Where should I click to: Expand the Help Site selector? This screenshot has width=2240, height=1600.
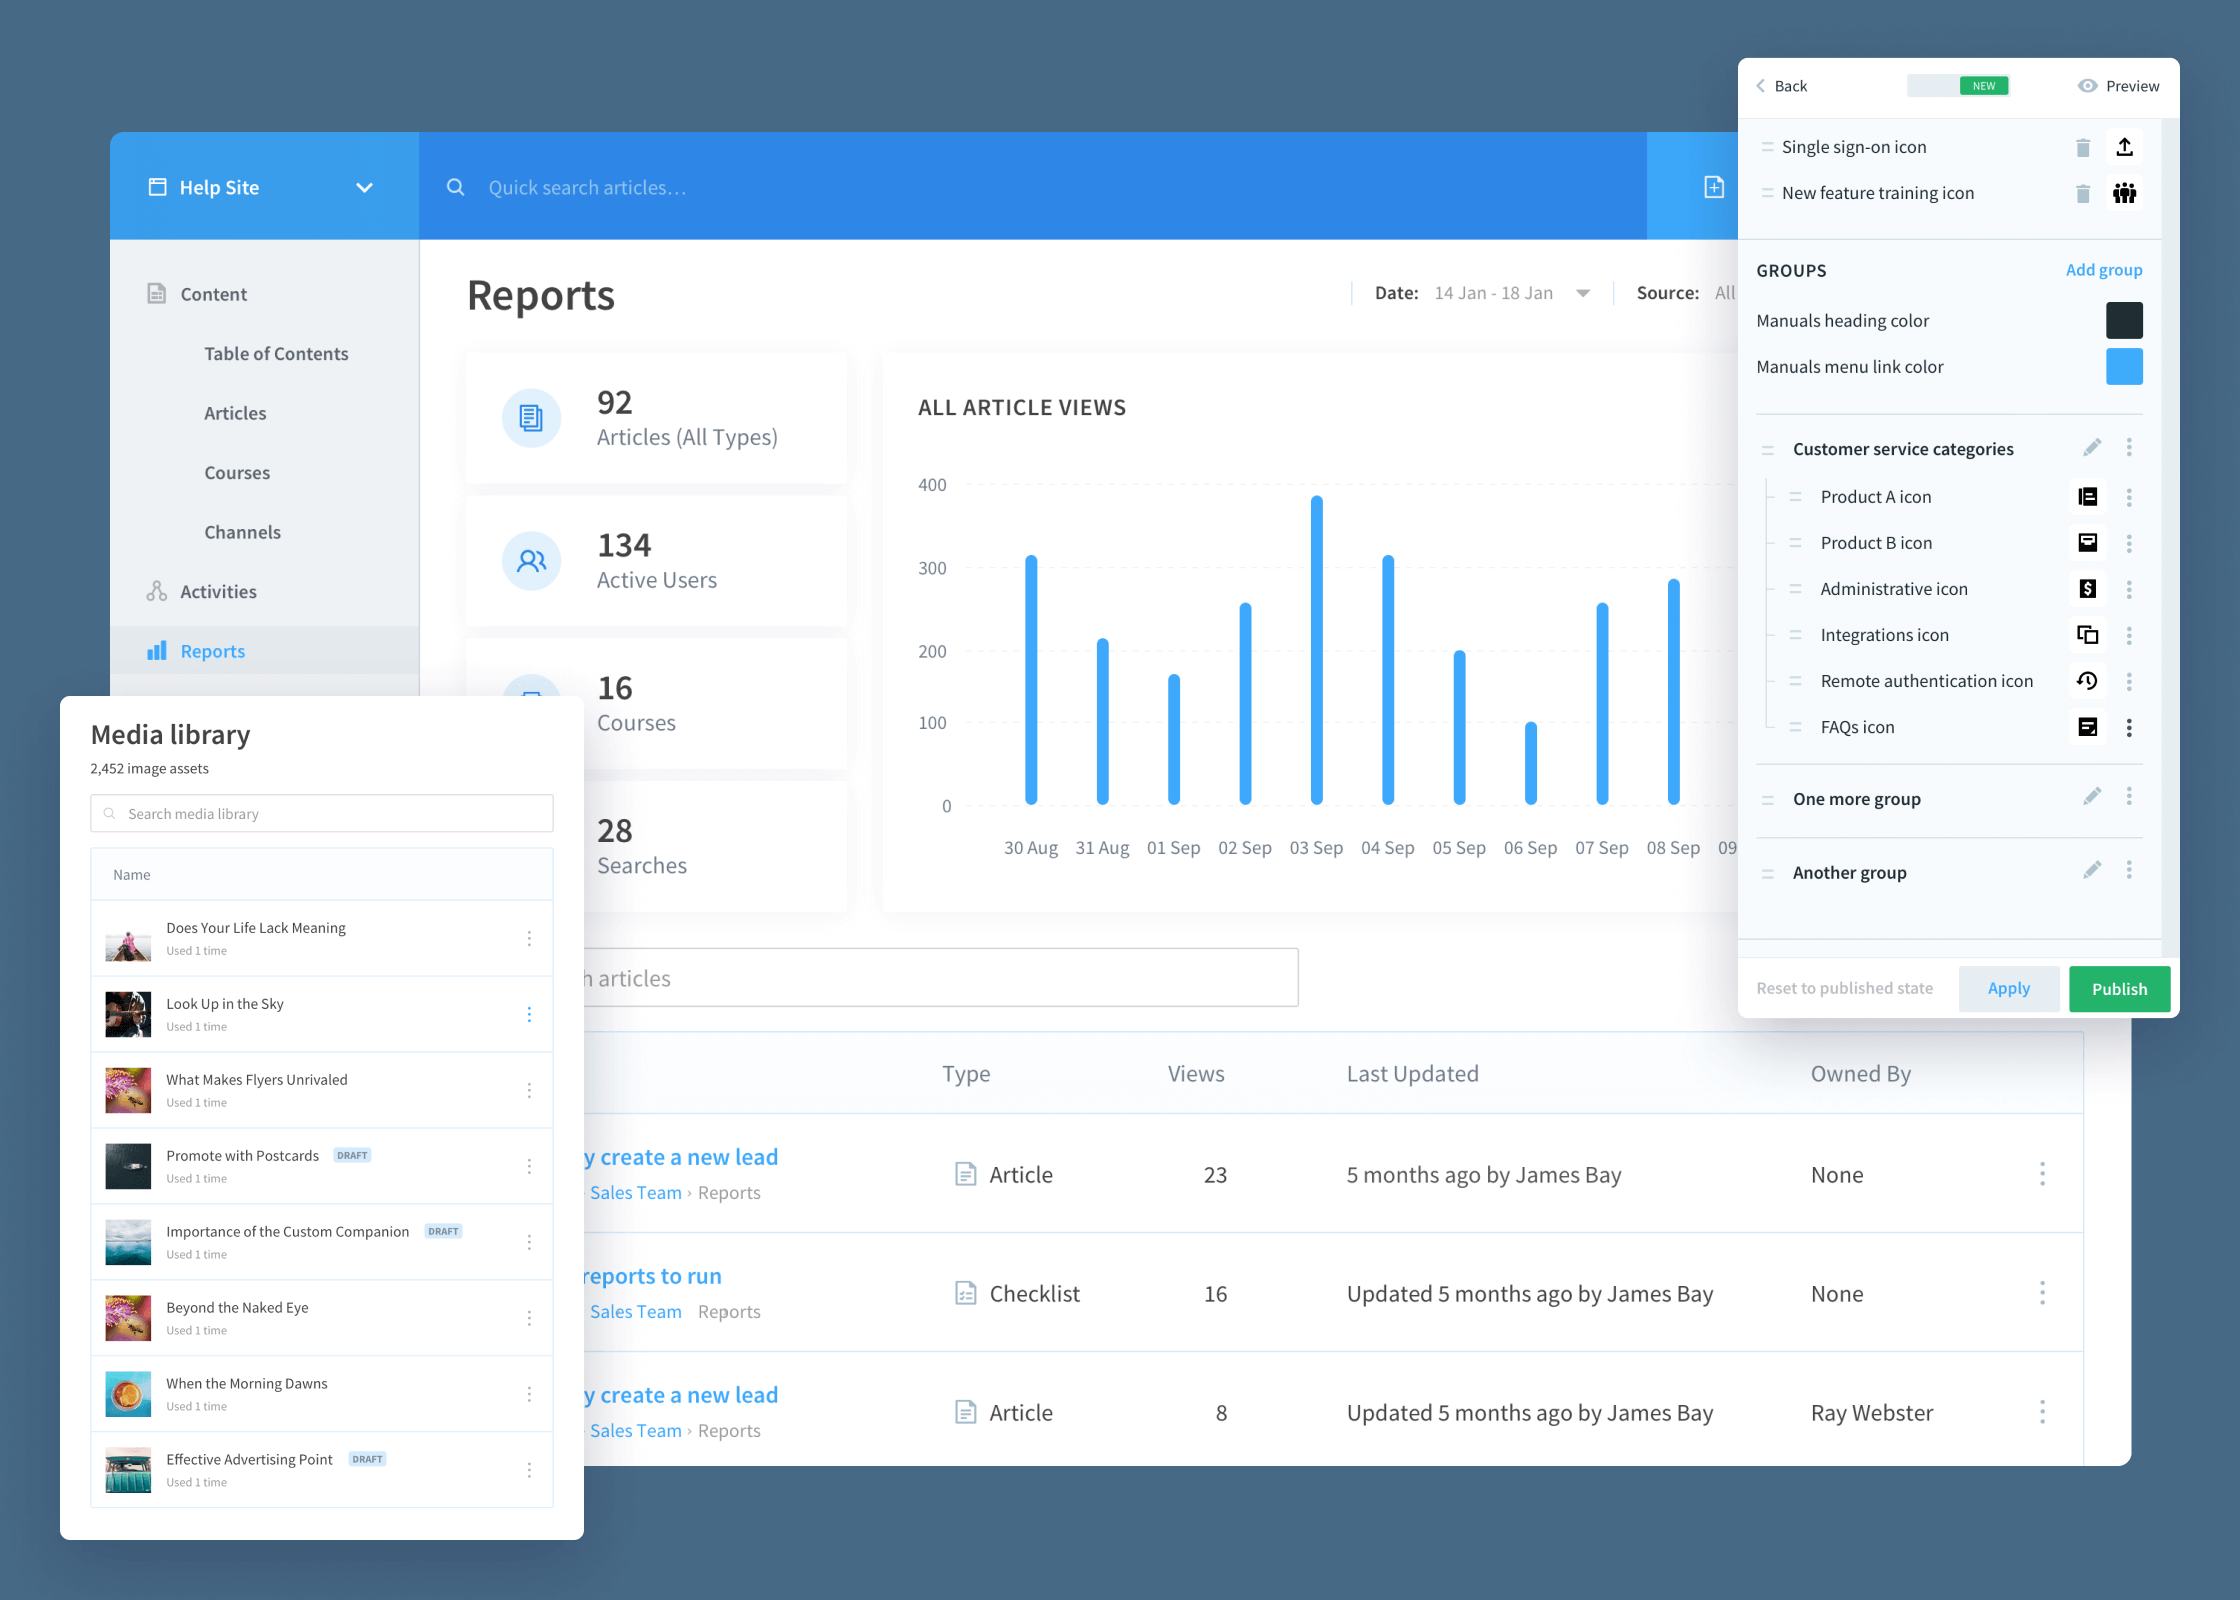(364, 187)
